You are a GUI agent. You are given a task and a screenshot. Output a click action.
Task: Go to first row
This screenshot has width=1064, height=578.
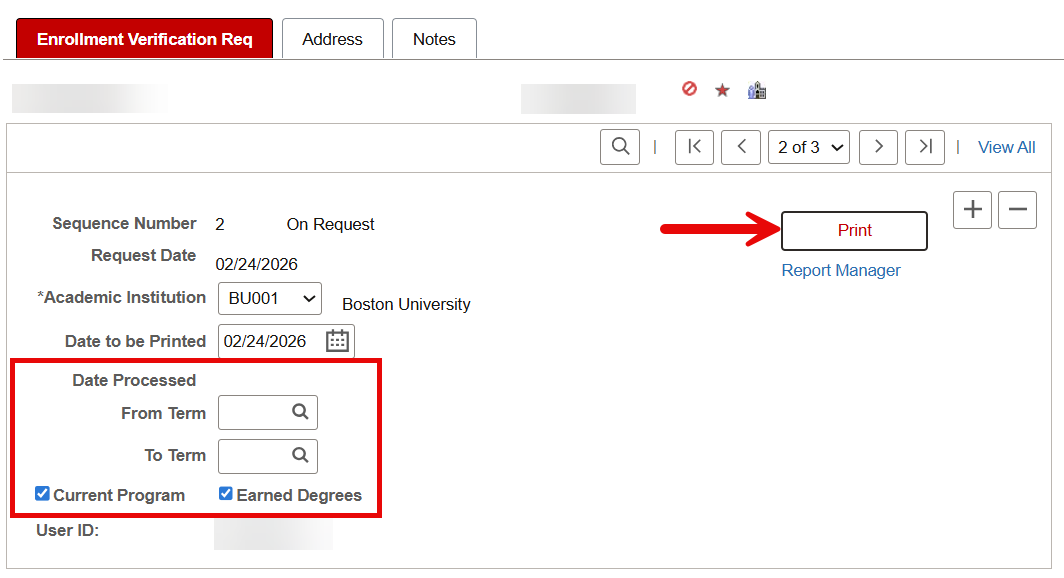coord(694,147)
